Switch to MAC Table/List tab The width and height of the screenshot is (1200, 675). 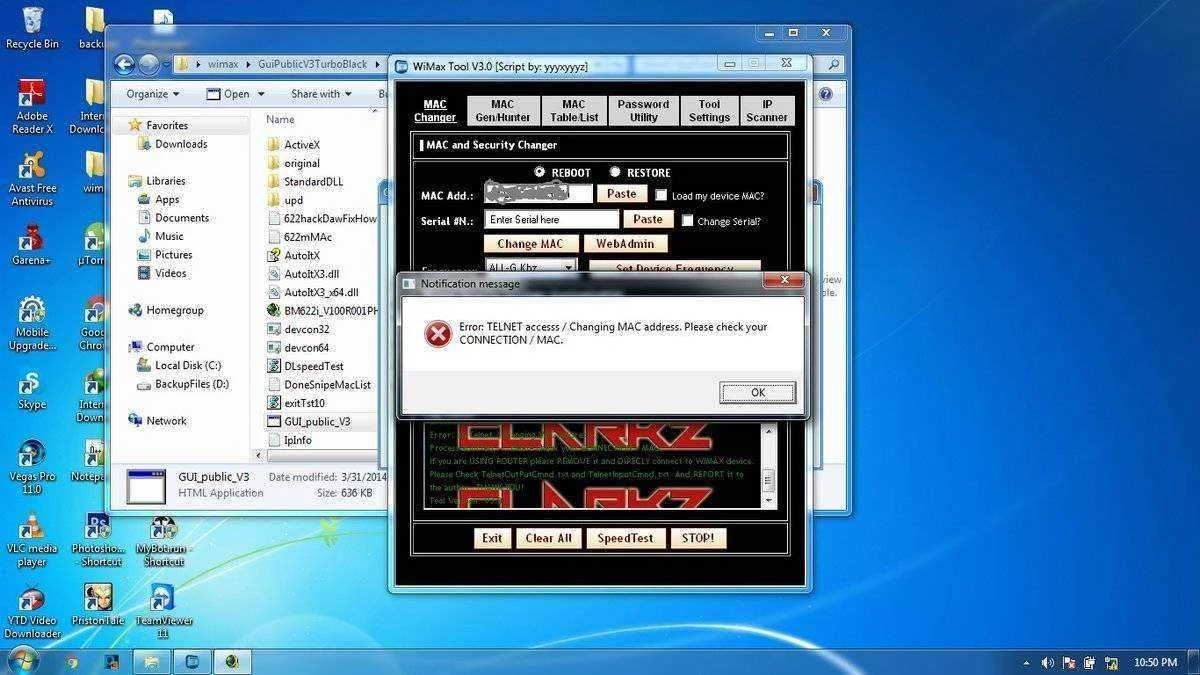[x=574, y=110]
